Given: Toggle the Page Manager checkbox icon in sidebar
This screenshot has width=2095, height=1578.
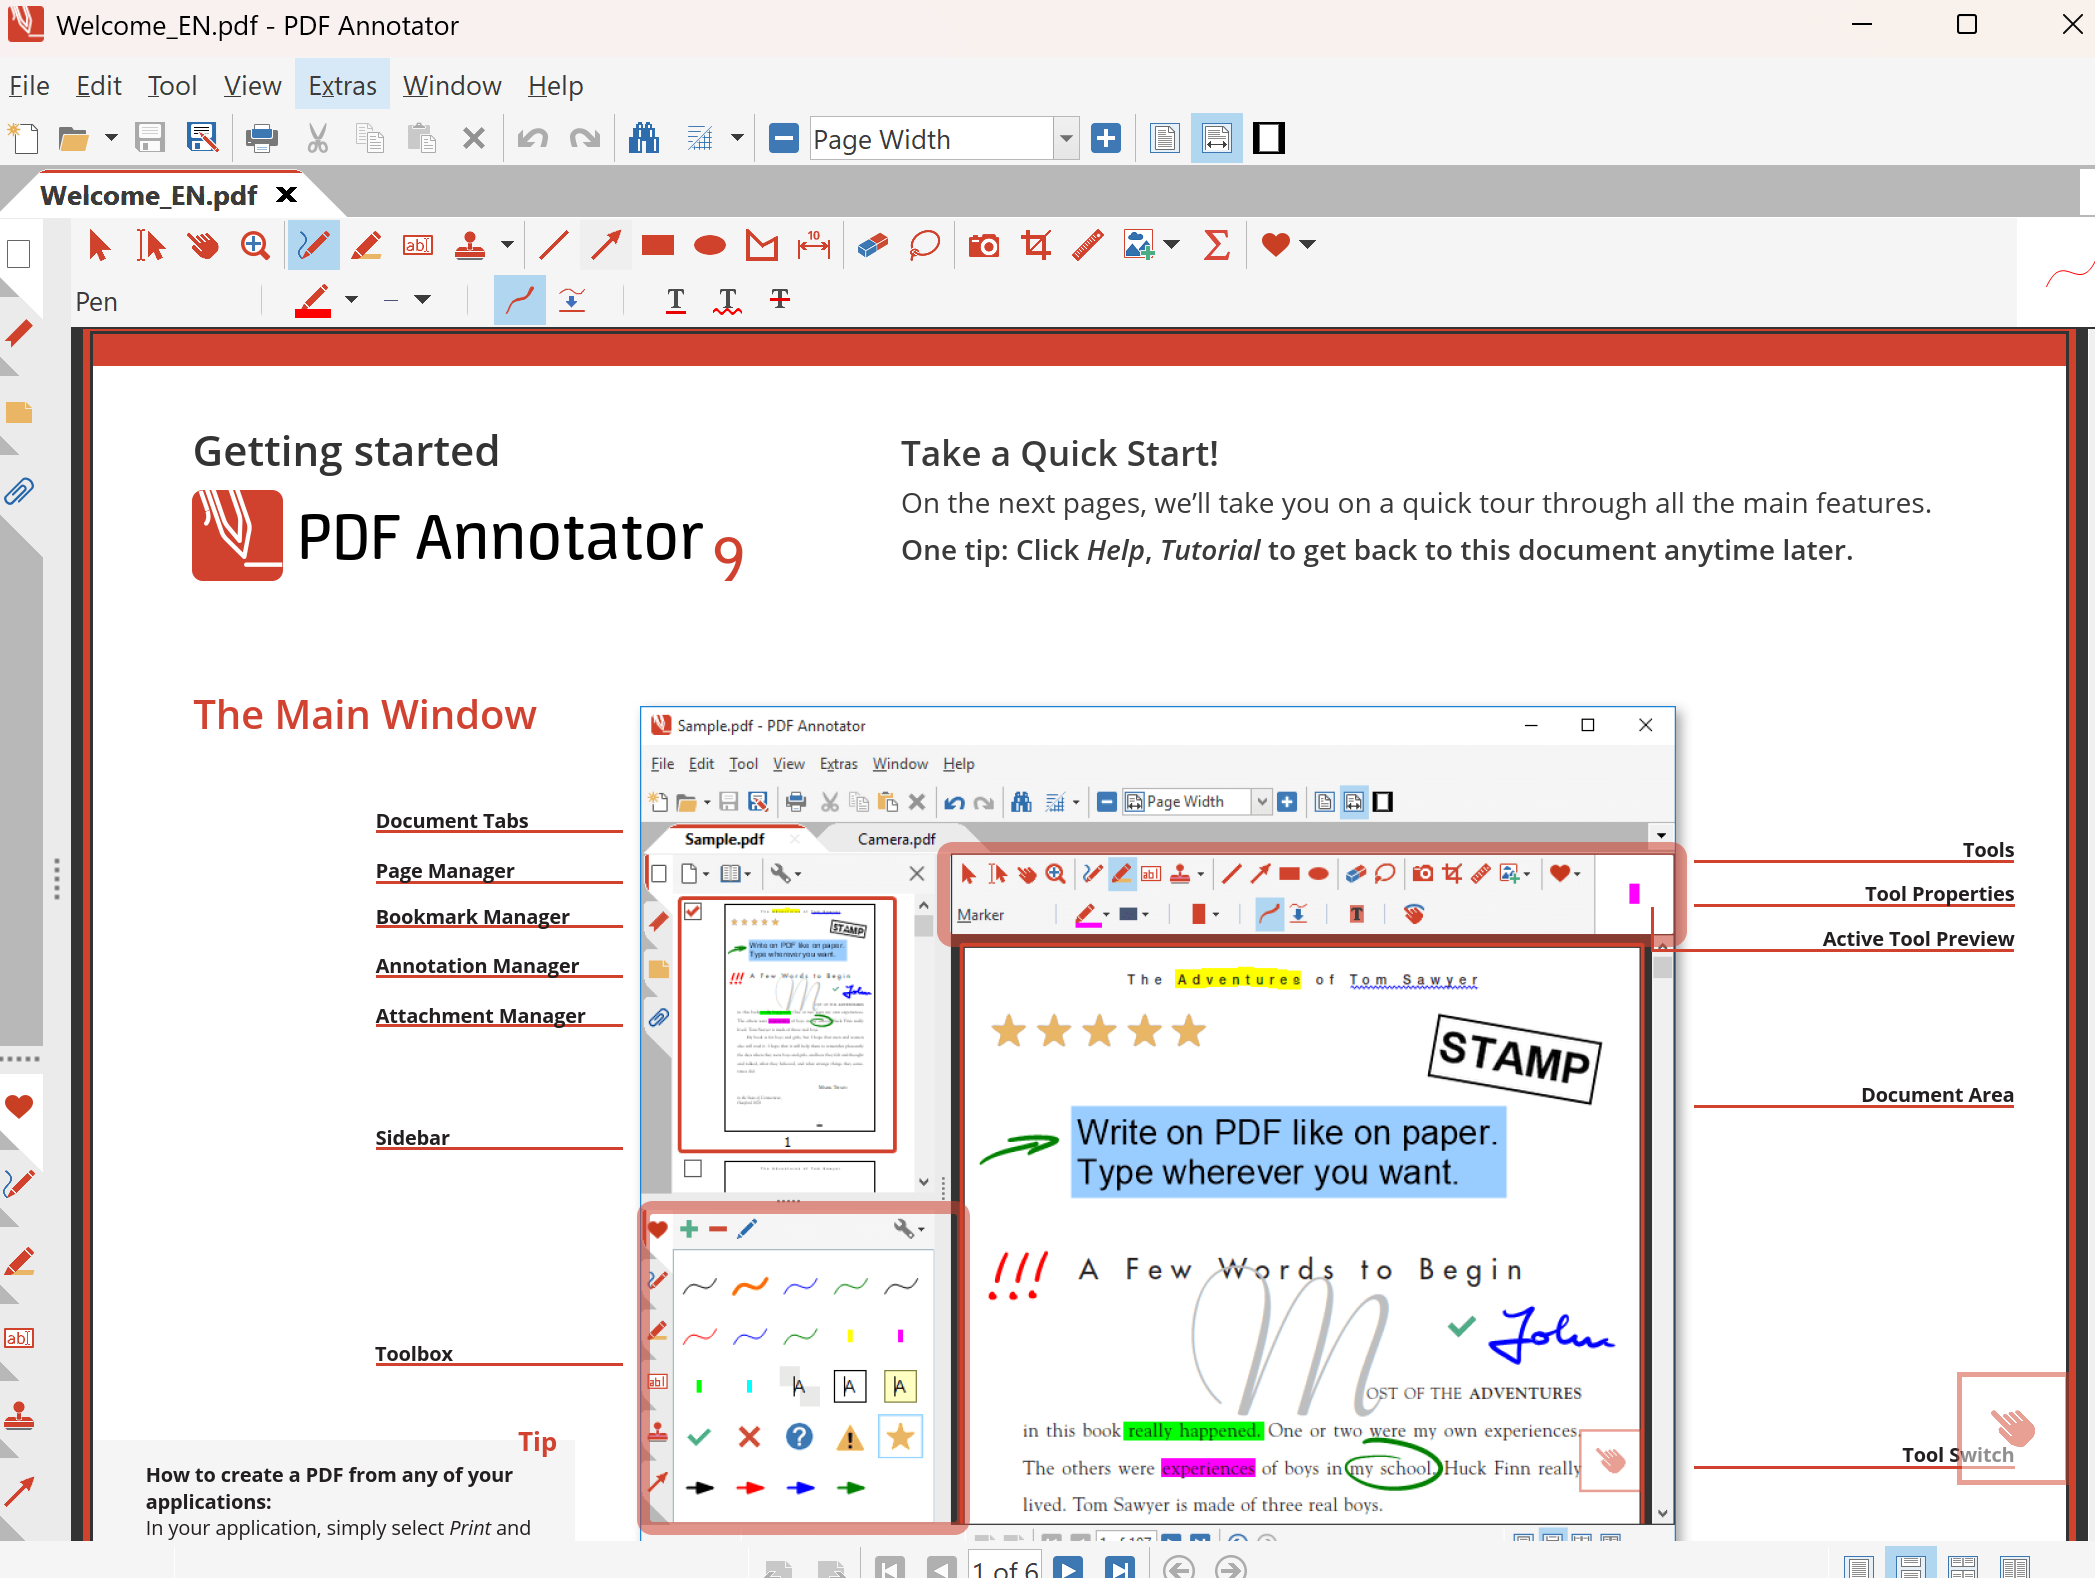Looking at the screenshot, I should [19, 254].
